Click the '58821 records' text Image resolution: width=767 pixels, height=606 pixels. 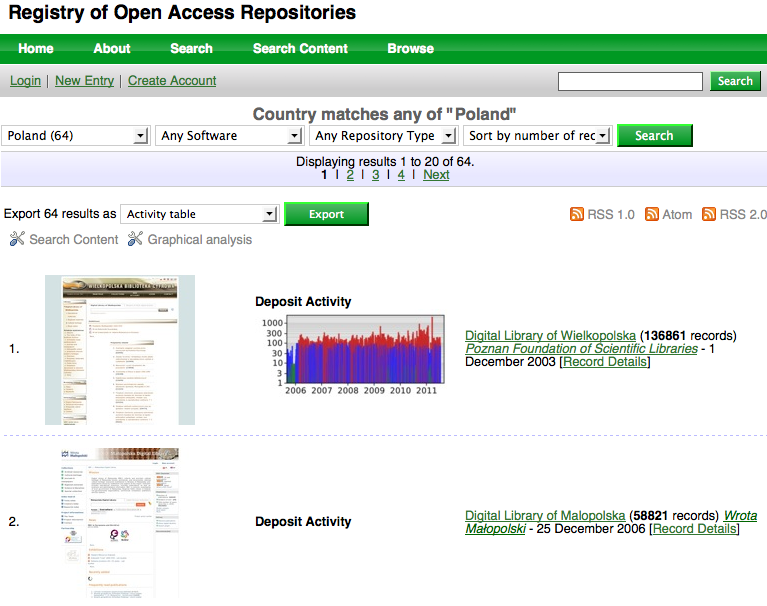(x=674, y=516)
